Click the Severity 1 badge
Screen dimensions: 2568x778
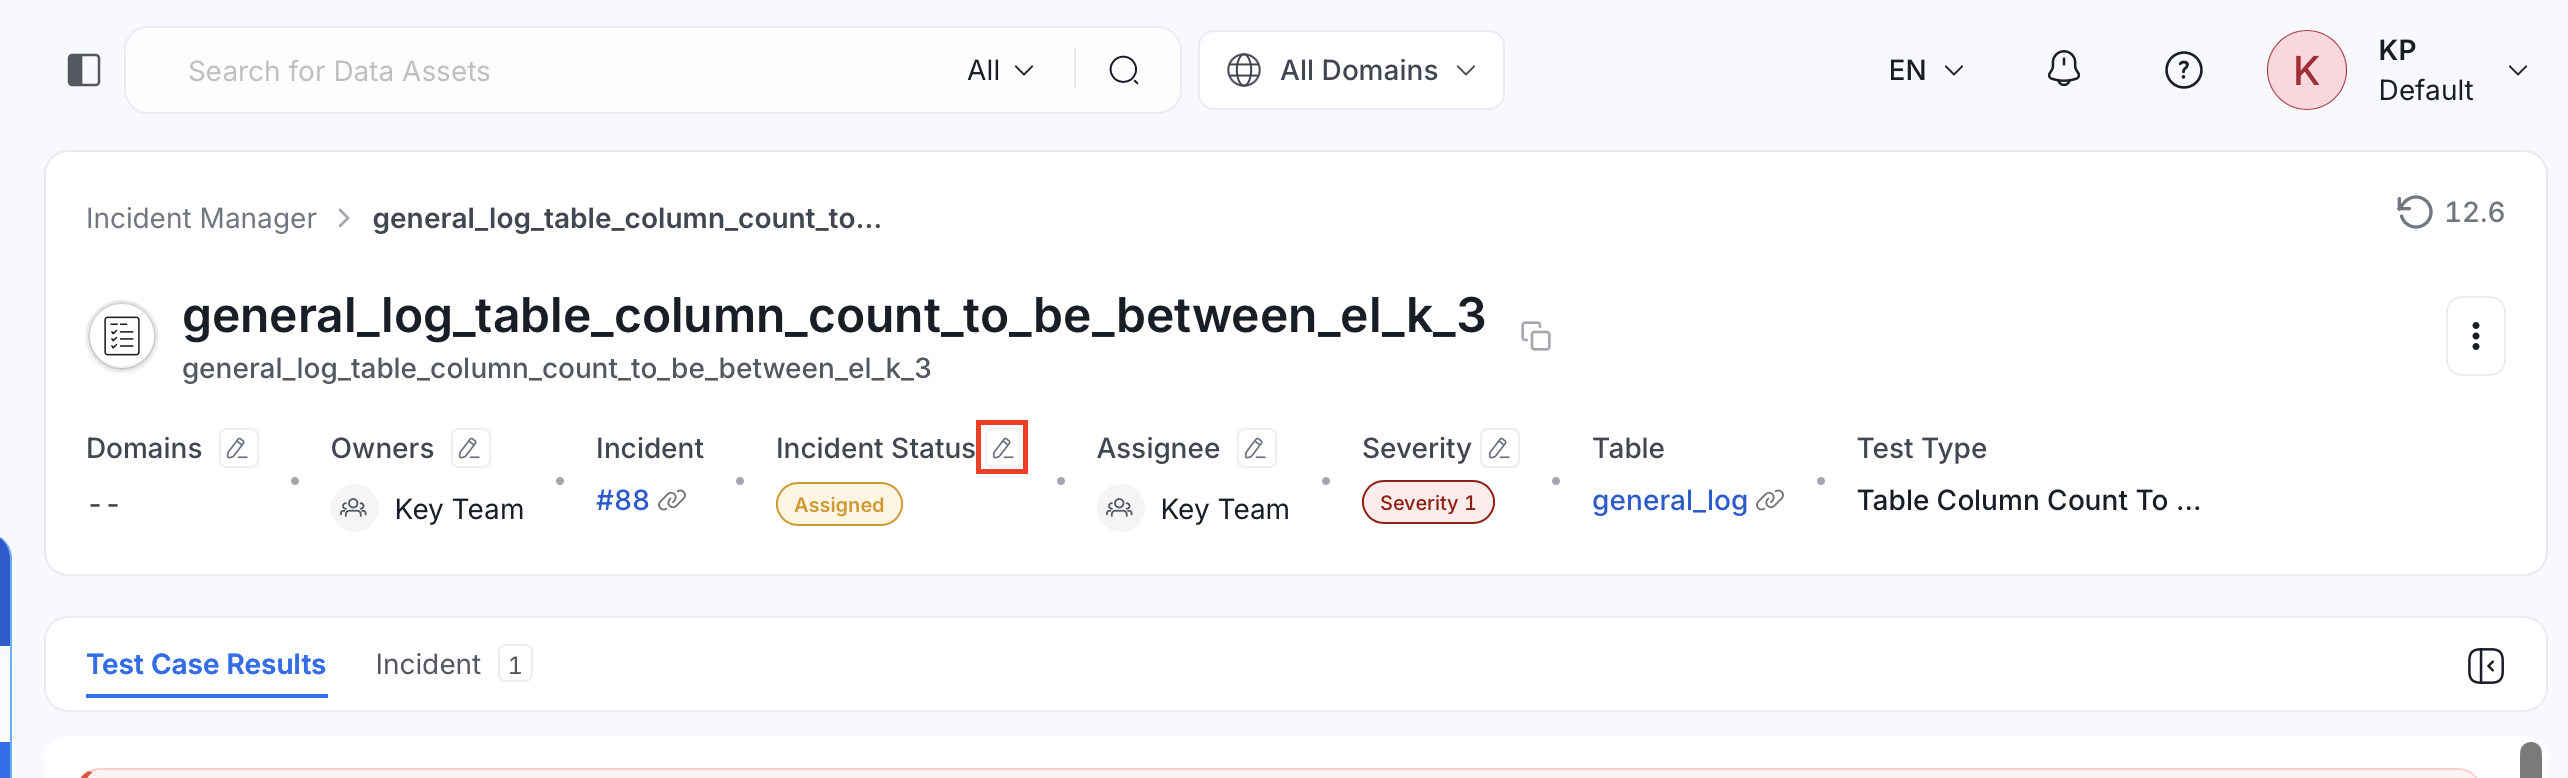pos(1428,502)
